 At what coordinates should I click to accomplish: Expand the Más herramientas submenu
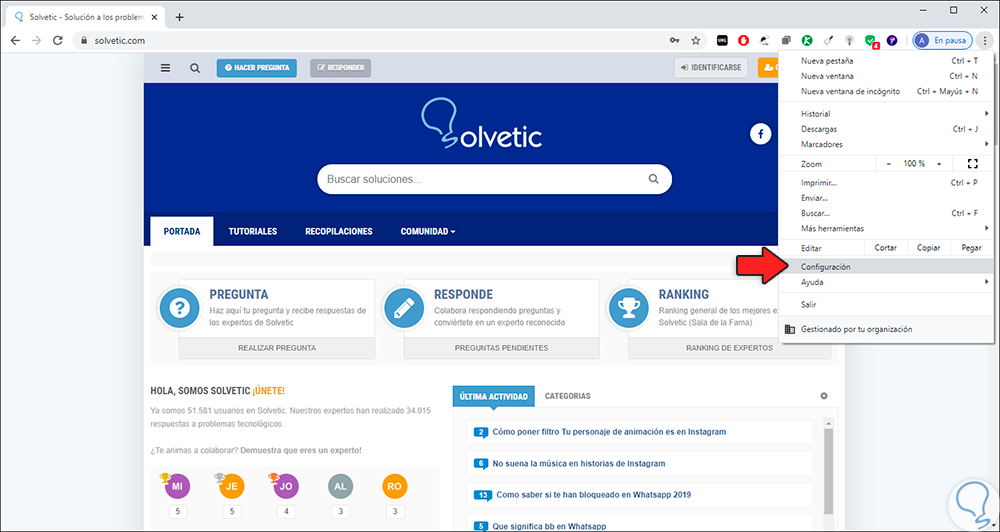886,228
